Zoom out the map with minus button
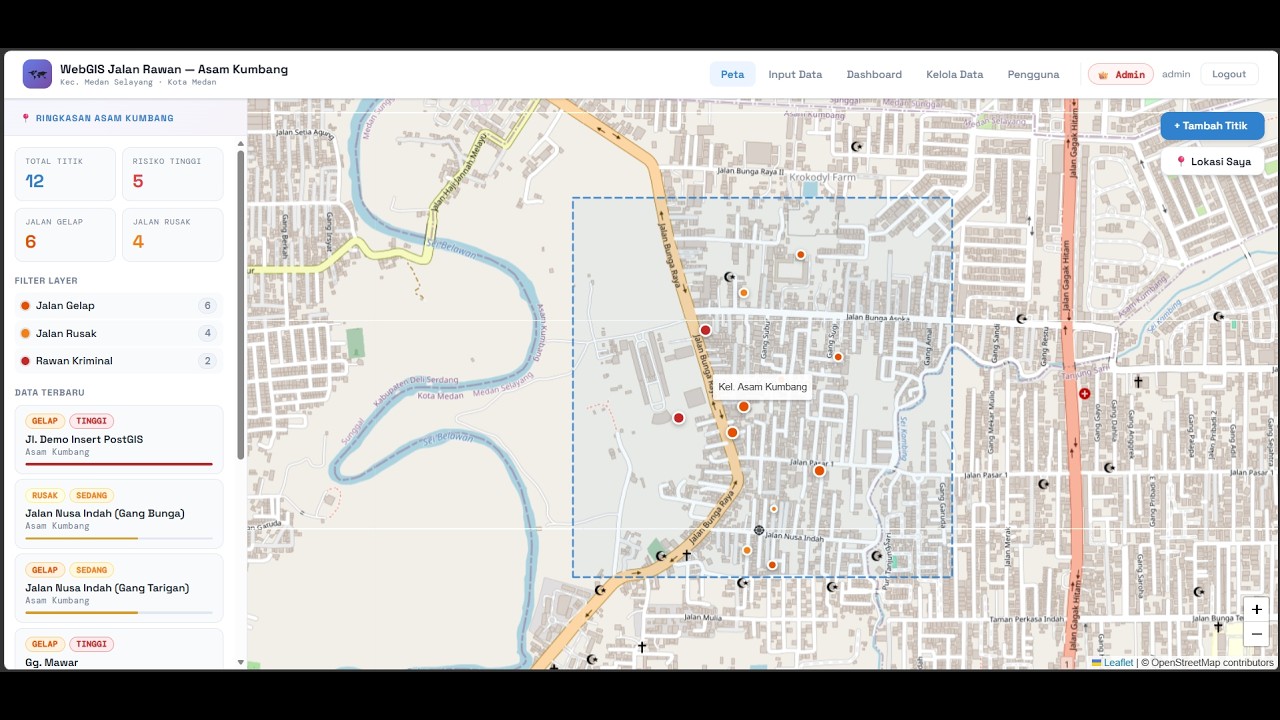Viewport: 1280px width, 720px height. [1256, 633]
